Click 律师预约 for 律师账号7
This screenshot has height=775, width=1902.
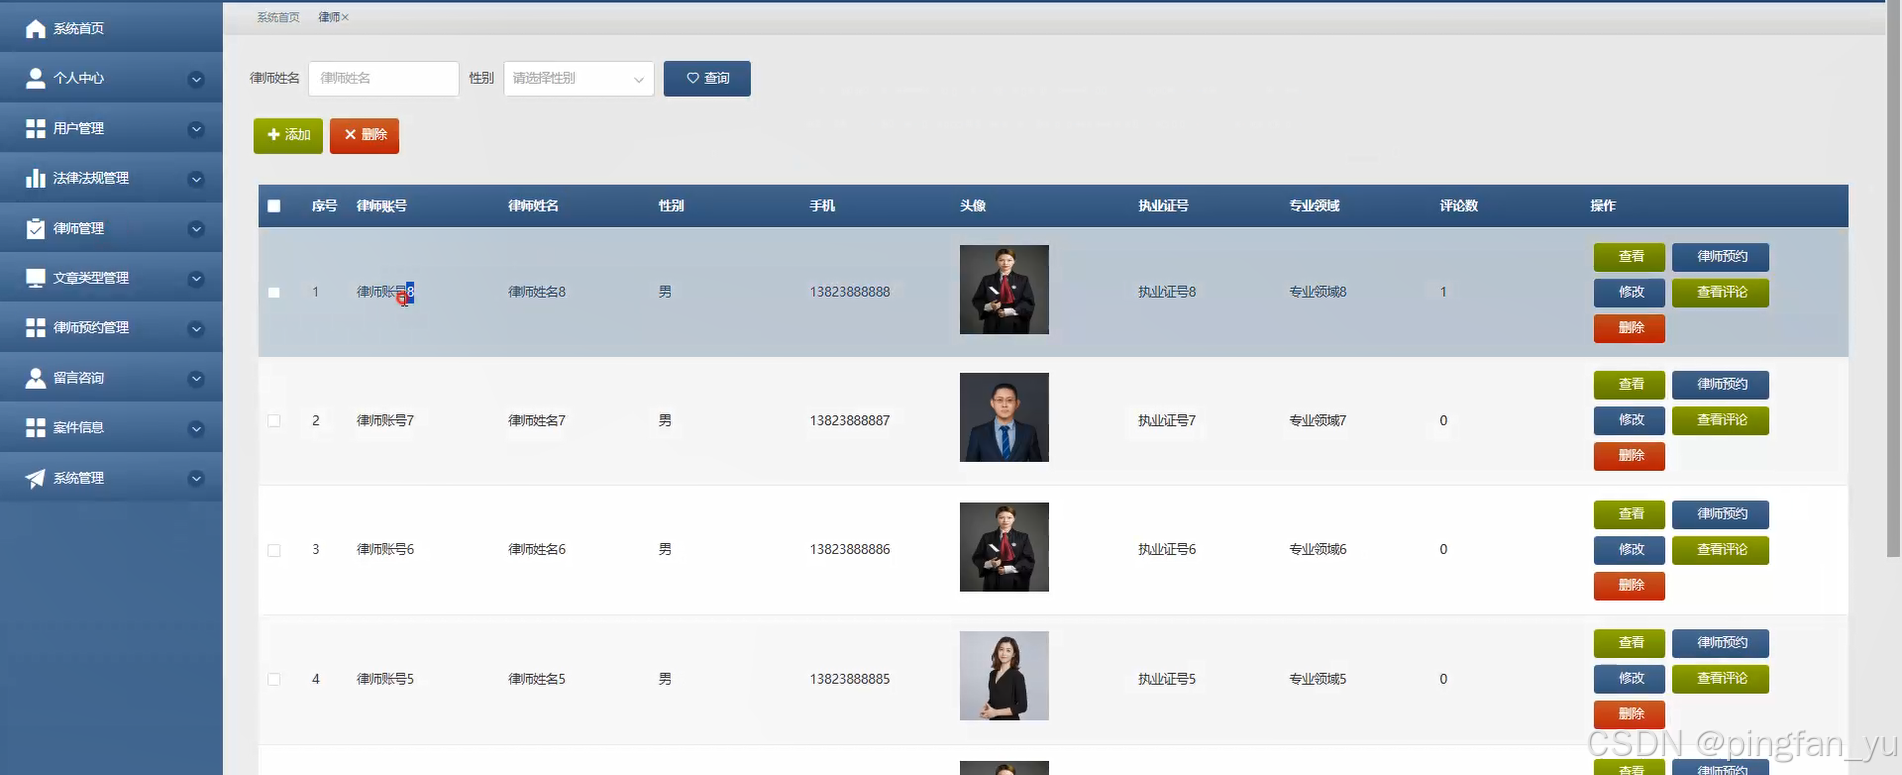(1720, 385)
